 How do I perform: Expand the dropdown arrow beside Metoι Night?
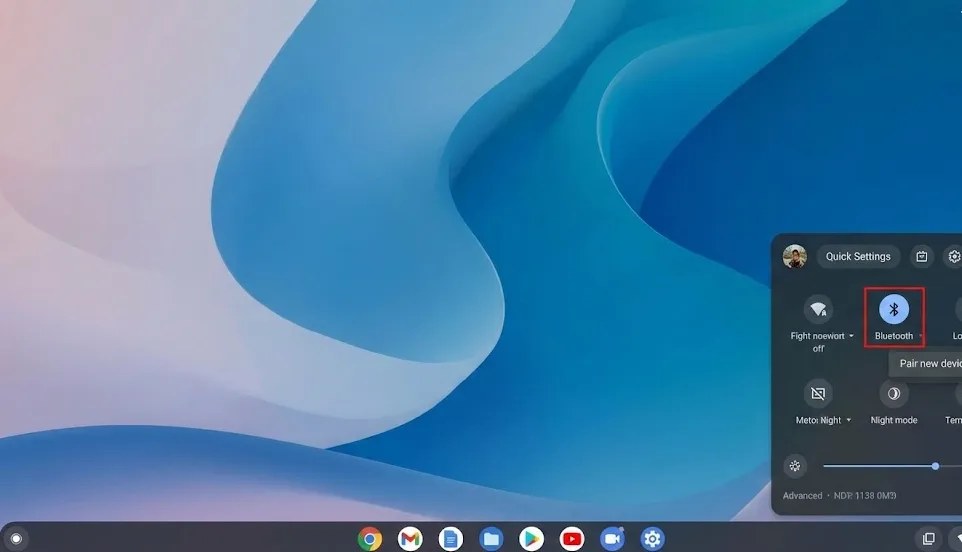849,420
